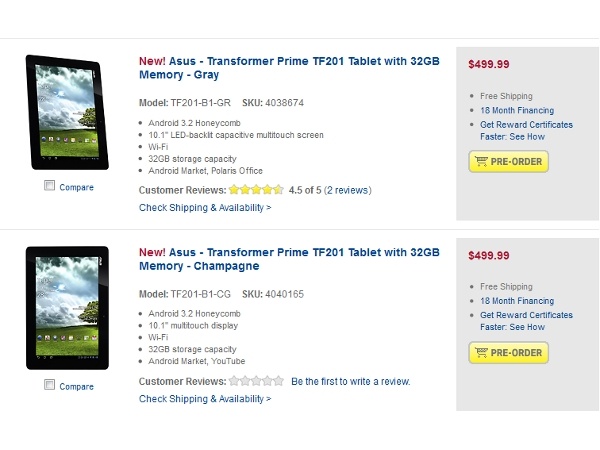Open 18 Month Financing link for Gray tablet

pyautogui.click(x=517, y=110)
